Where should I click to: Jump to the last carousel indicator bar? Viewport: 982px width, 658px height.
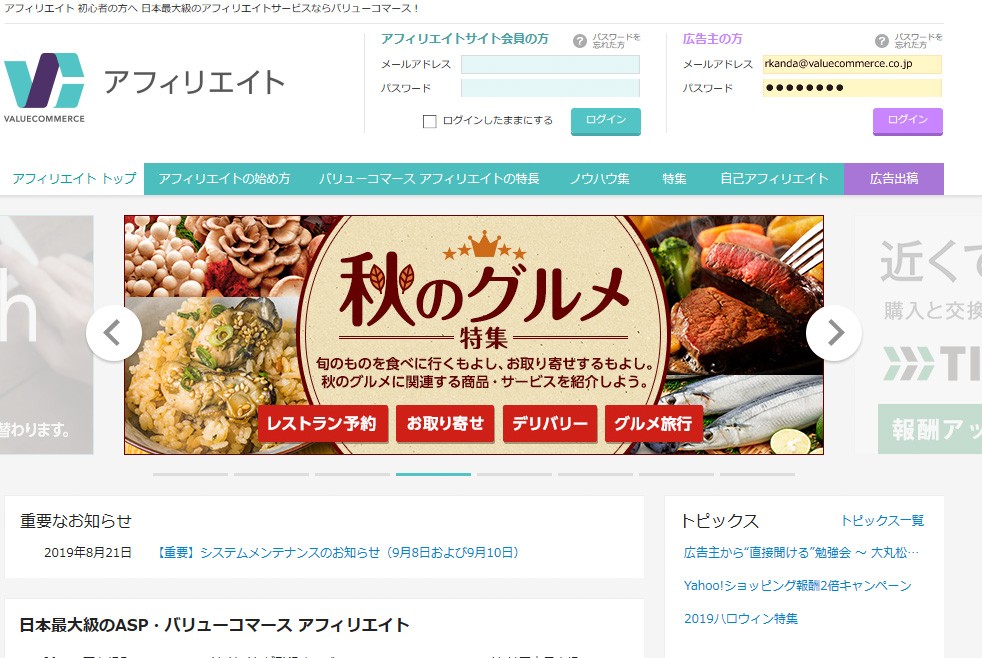coord(758,475)
